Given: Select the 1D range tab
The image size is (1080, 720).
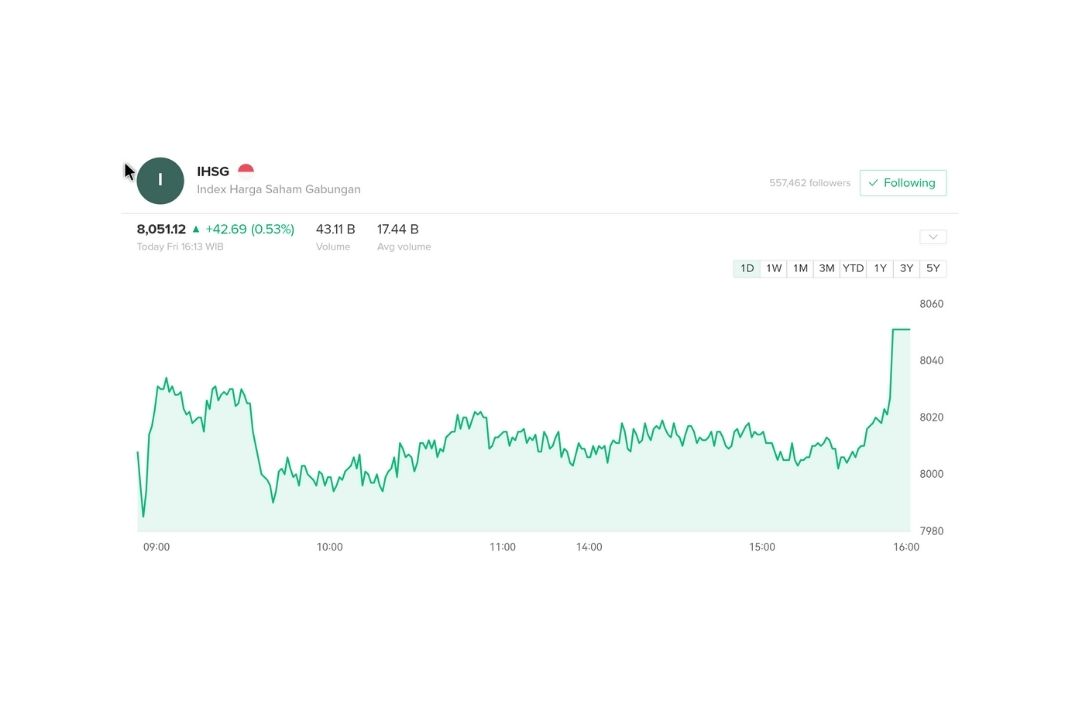Looking at the screenshot, I should tap(747, 268).
